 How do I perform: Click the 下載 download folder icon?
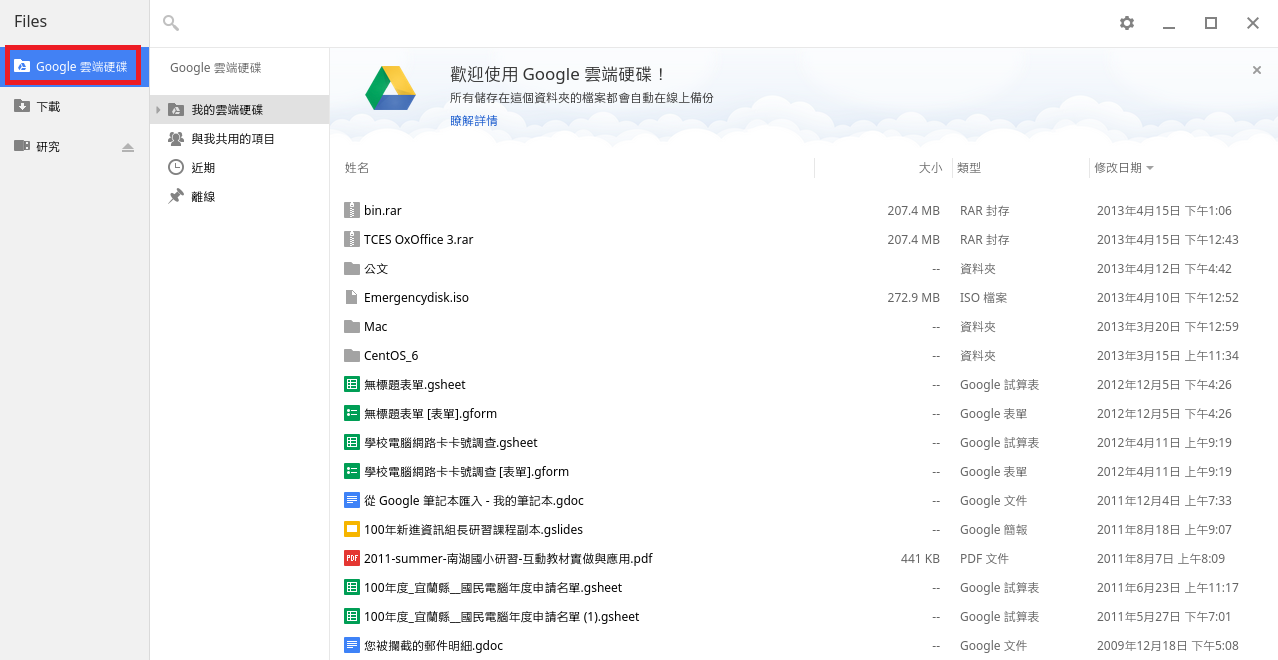(x=22, y=106)
